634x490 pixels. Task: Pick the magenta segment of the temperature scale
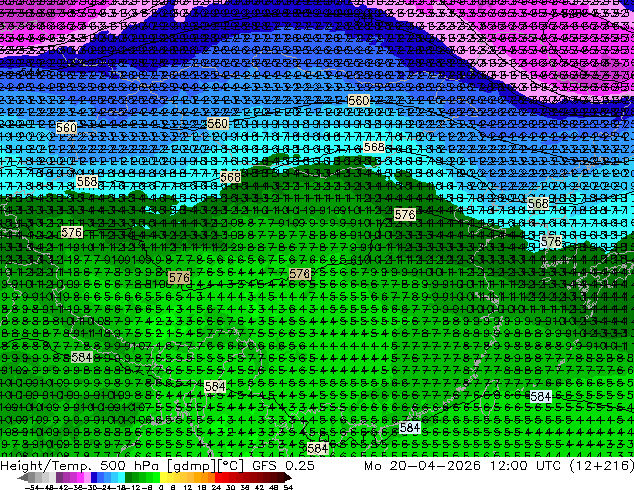pyautogui.click(x=80, y=478)
